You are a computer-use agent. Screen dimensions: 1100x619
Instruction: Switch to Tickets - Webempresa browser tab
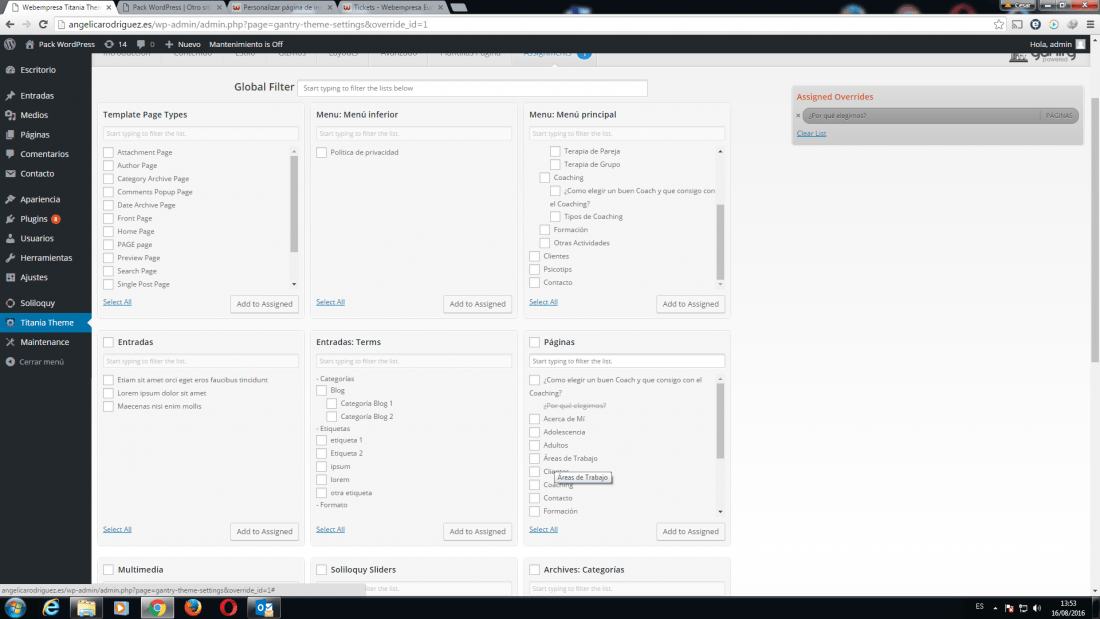(x=391, y=7)
